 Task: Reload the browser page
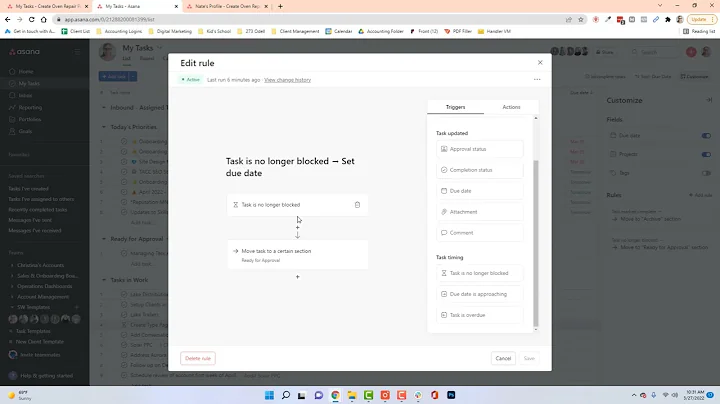pos(31,19)
